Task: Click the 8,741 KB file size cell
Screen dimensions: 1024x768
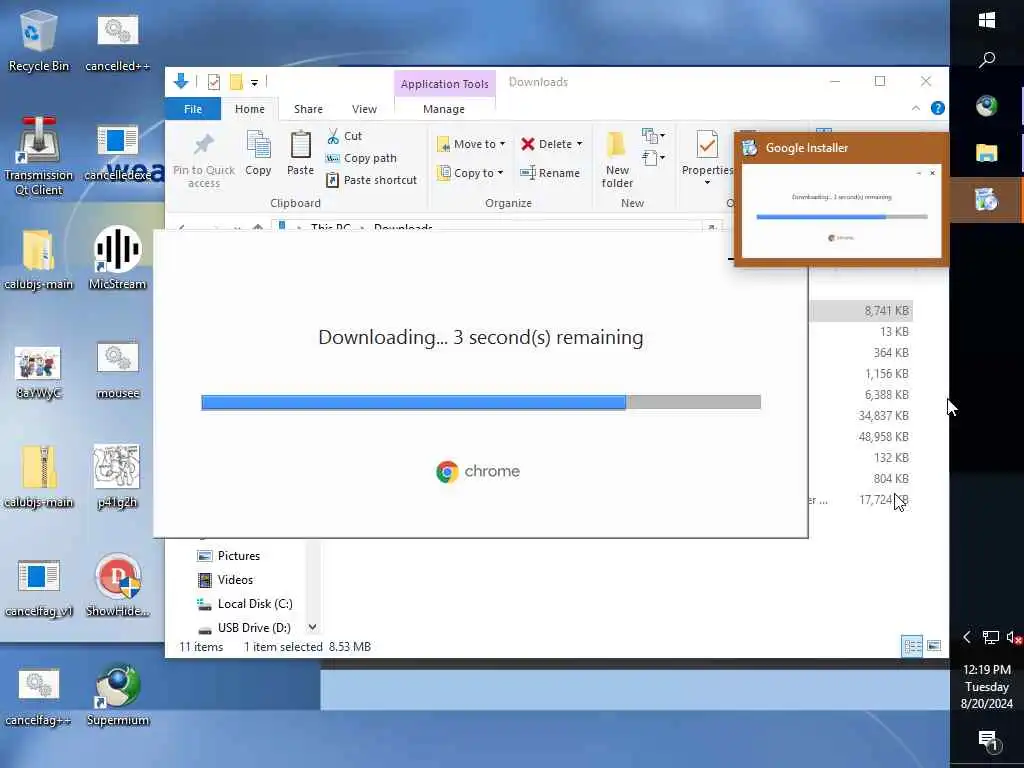Action: click(886, 311)
